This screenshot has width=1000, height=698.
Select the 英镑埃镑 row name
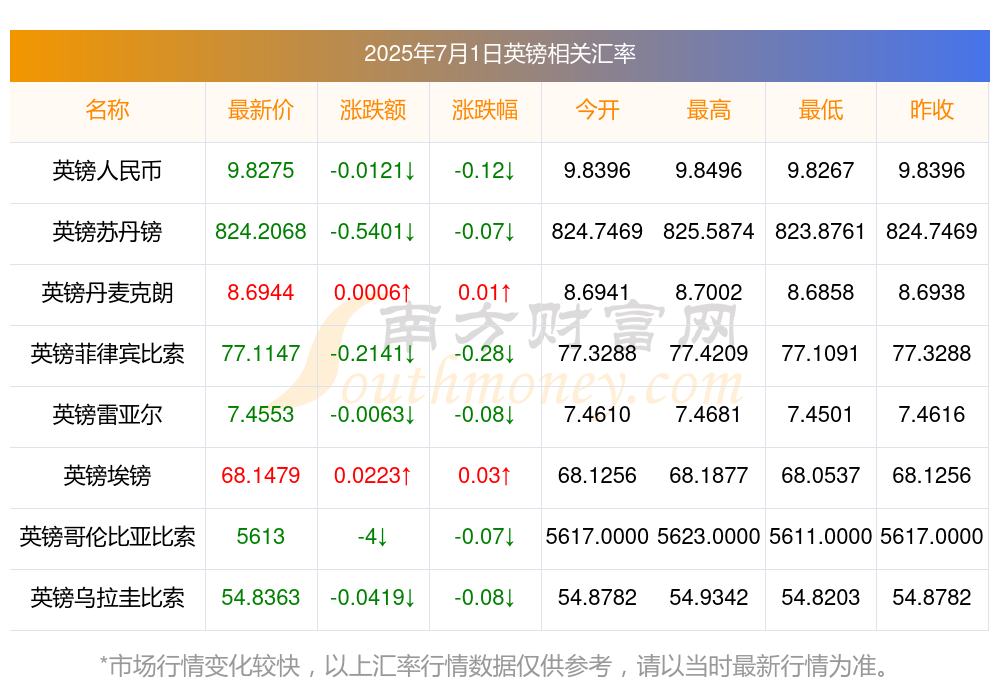pos(107,476)
